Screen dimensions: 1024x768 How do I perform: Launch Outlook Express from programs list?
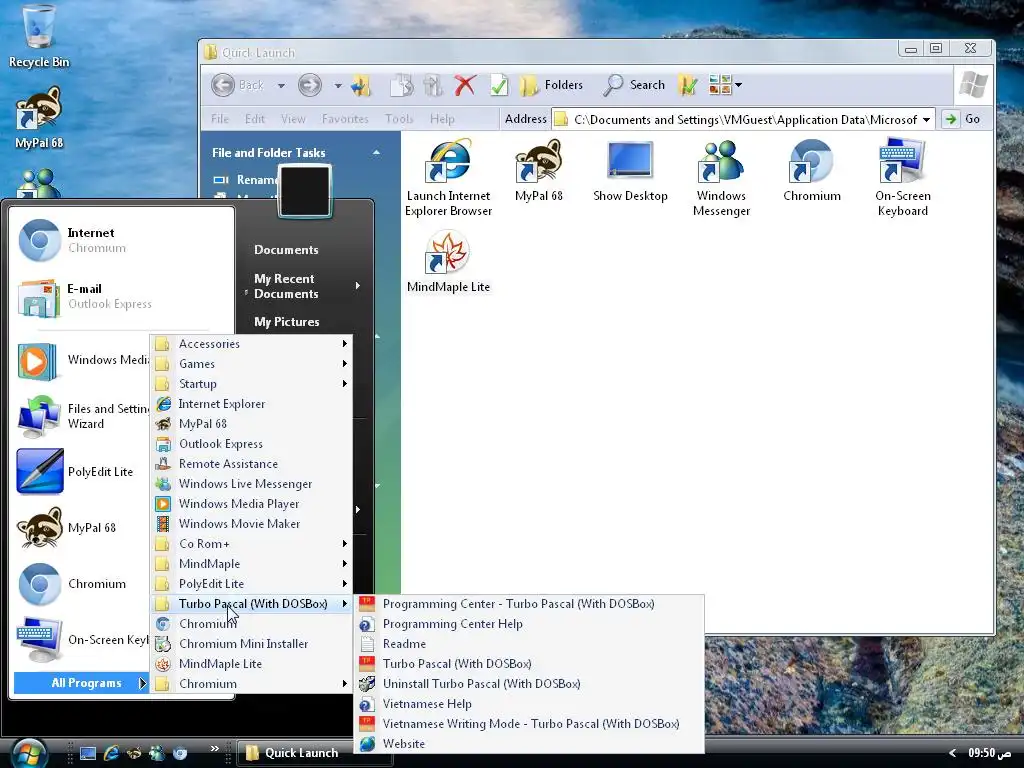252,443
